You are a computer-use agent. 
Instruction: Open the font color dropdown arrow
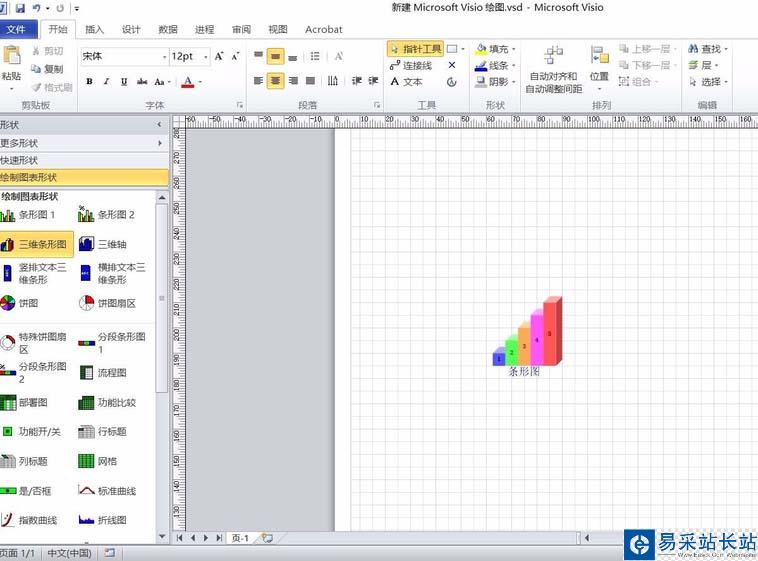(200, 82)
